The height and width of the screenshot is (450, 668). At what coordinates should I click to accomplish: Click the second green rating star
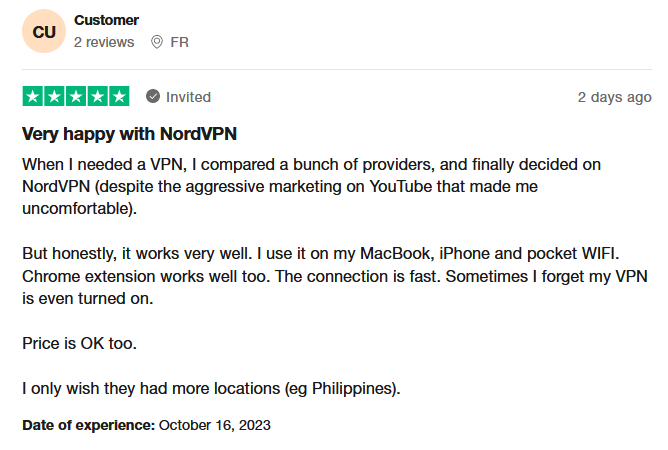coord(55,96)
